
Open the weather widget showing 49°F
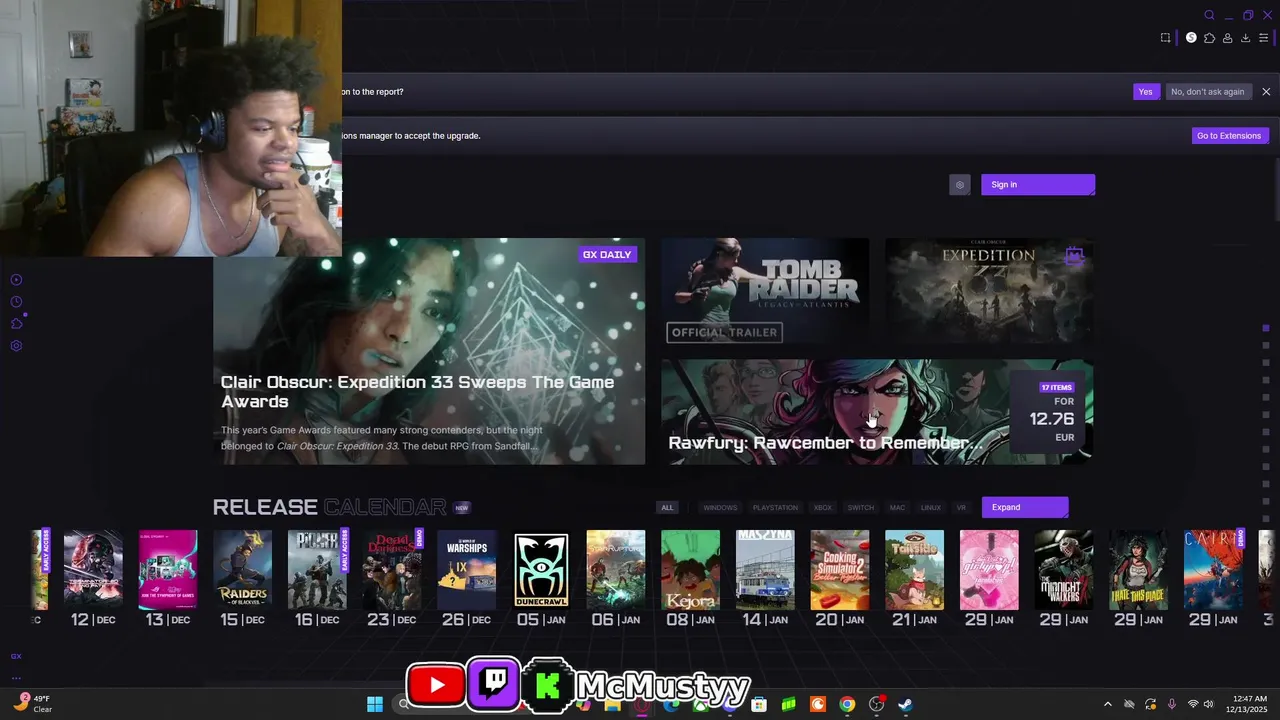[32, 704]
